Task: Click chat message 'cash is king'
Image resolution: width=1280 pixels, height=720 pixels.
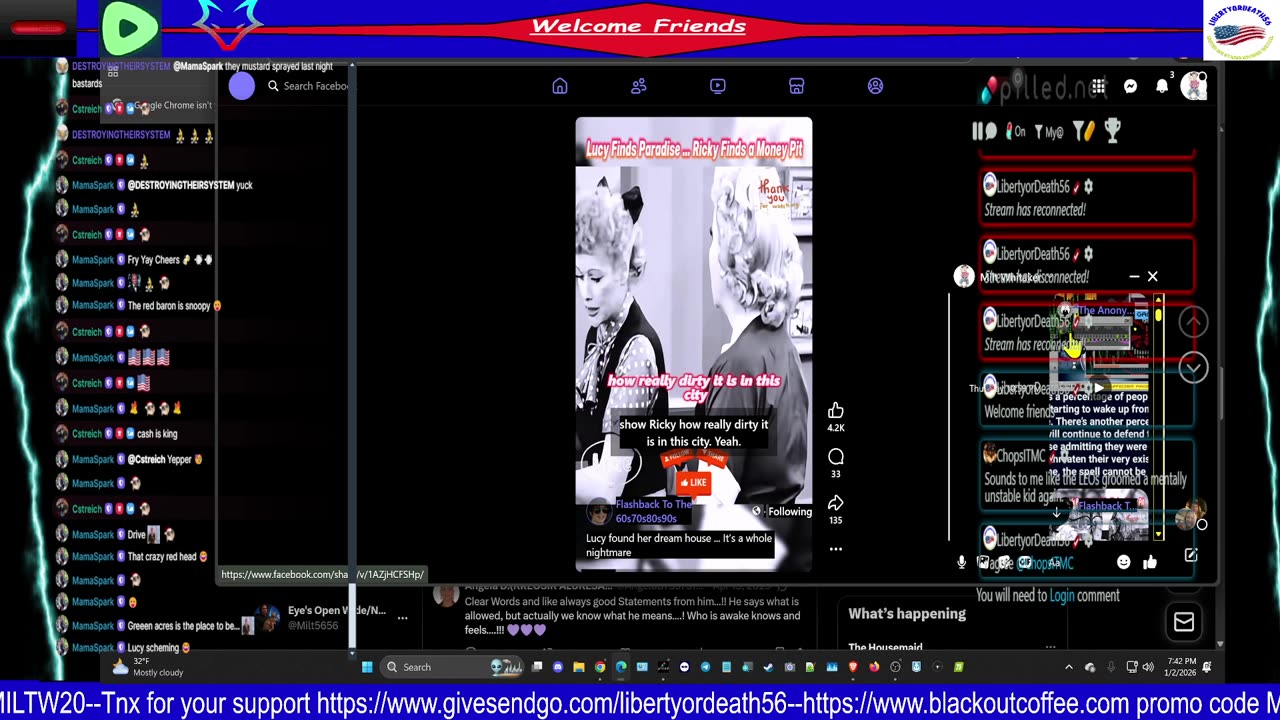Action: coord(157,434)
